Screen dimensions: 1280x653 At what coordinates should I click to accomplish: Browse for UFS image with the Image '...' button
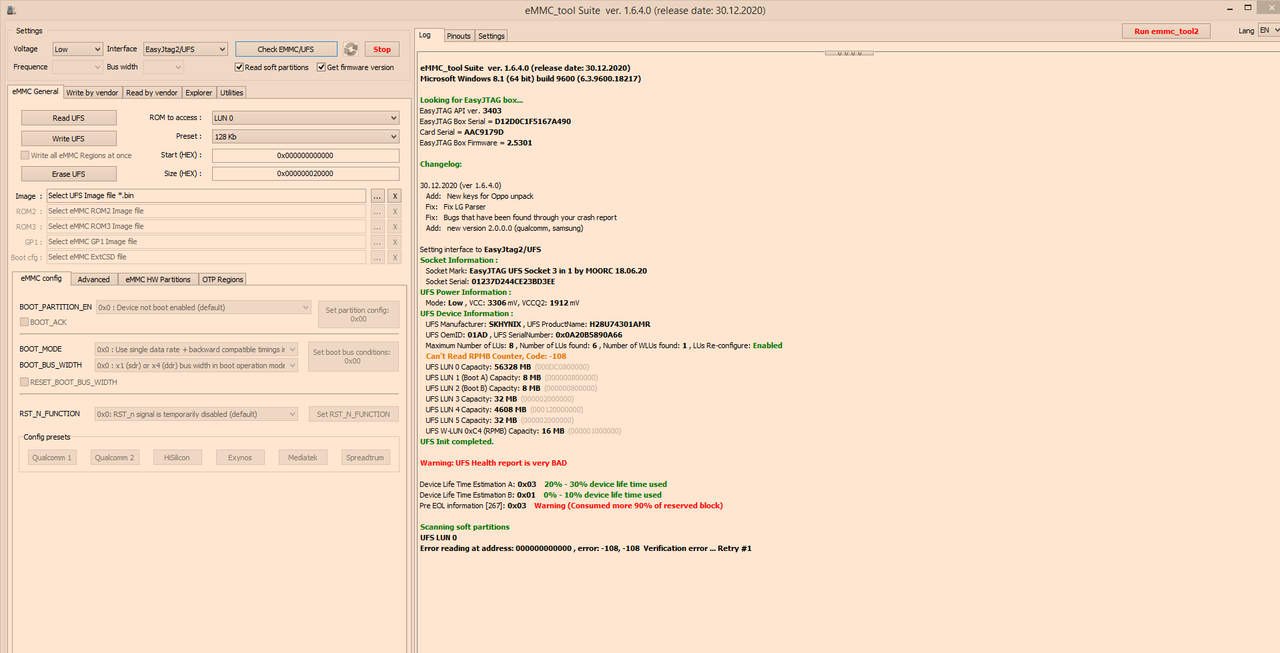377,196
